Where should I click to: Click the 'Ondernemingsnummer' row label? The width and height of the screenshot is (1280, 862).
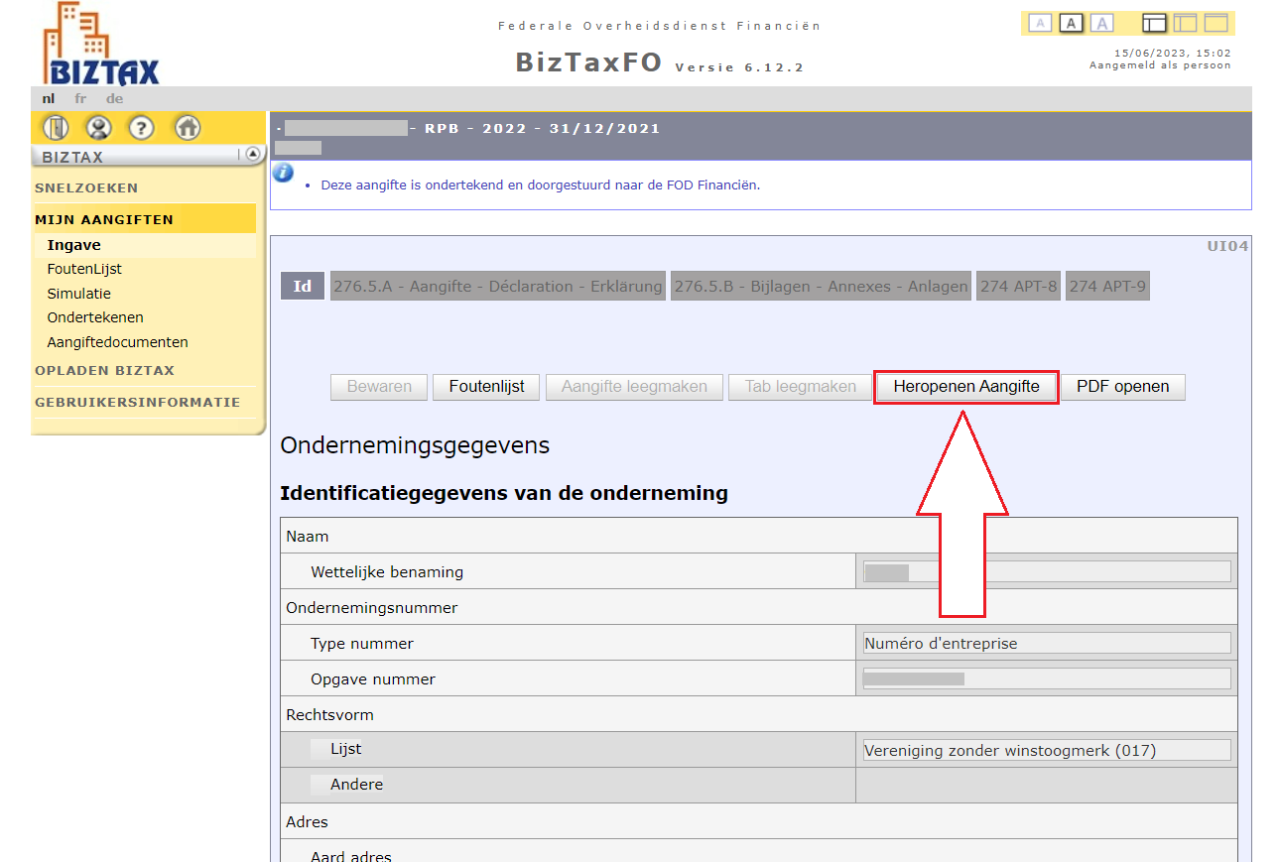372,607
